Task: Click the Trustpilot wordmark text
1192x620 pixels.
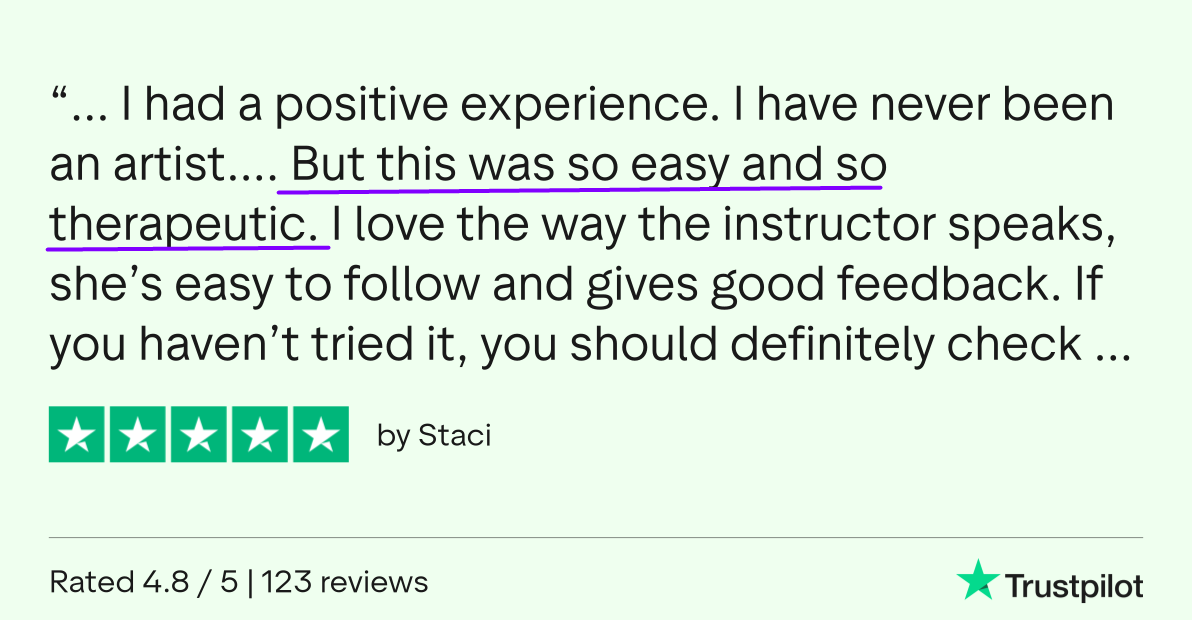Action: pos(1074,587)
